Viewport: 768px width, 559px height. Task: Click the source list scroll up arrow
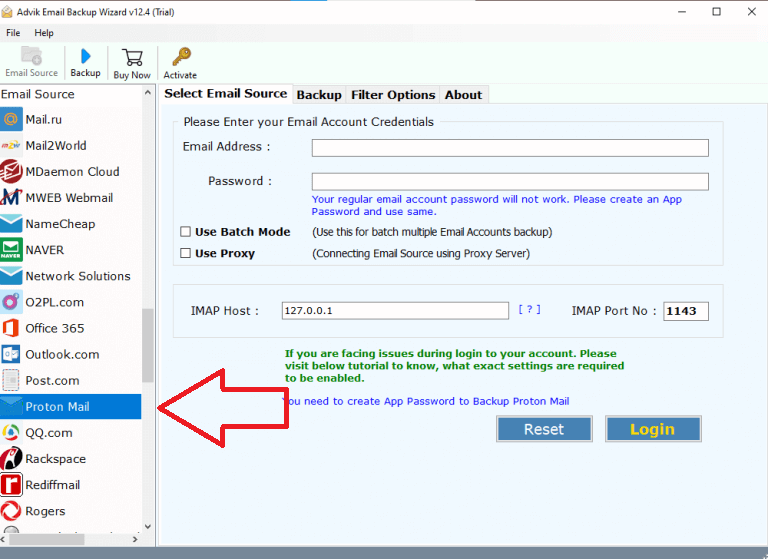[148, 93]
